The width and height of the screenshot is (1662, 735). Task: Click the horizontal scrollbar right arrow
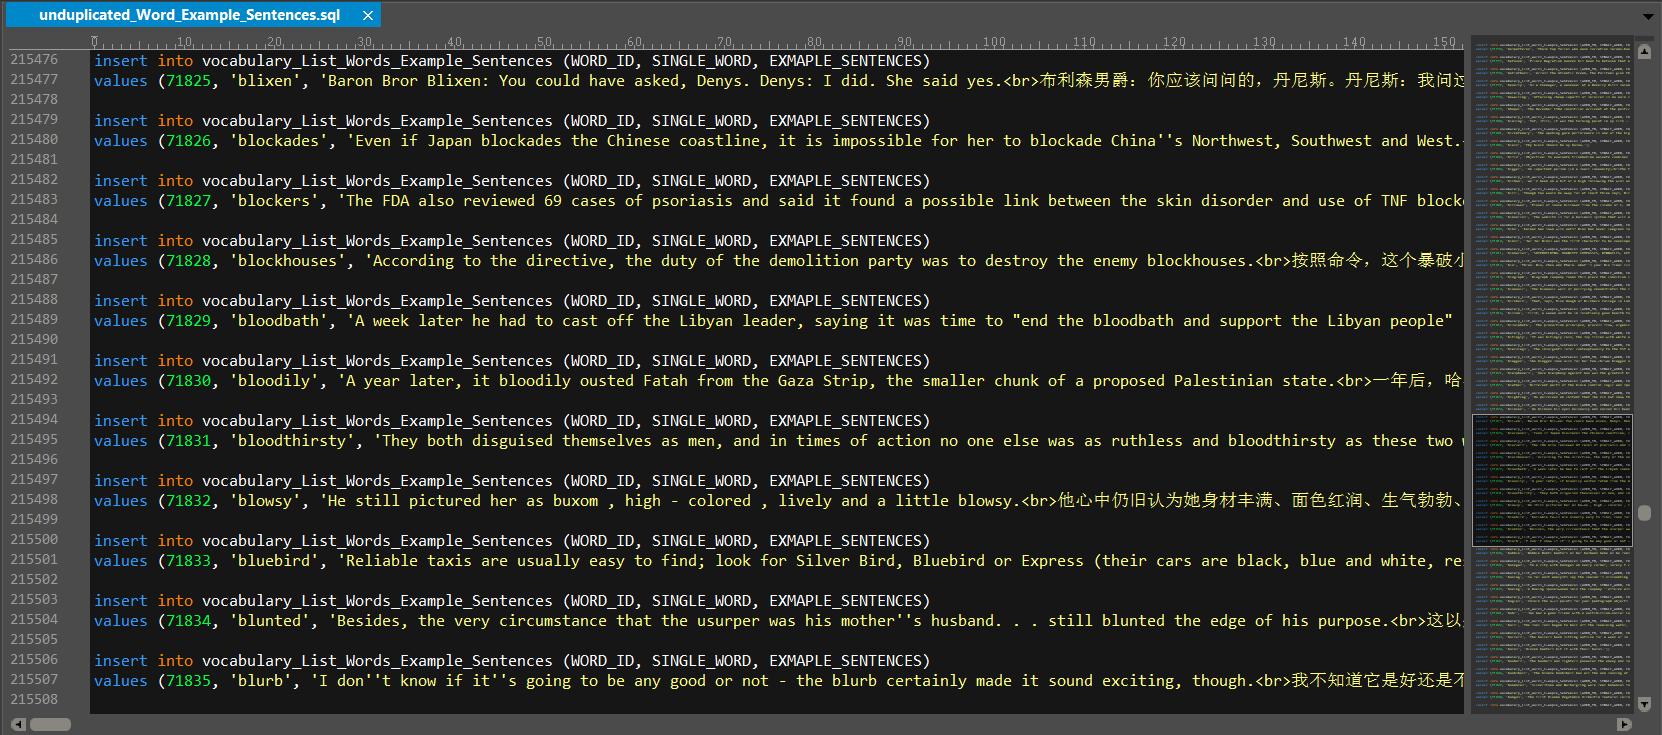tap(1624, 724)
